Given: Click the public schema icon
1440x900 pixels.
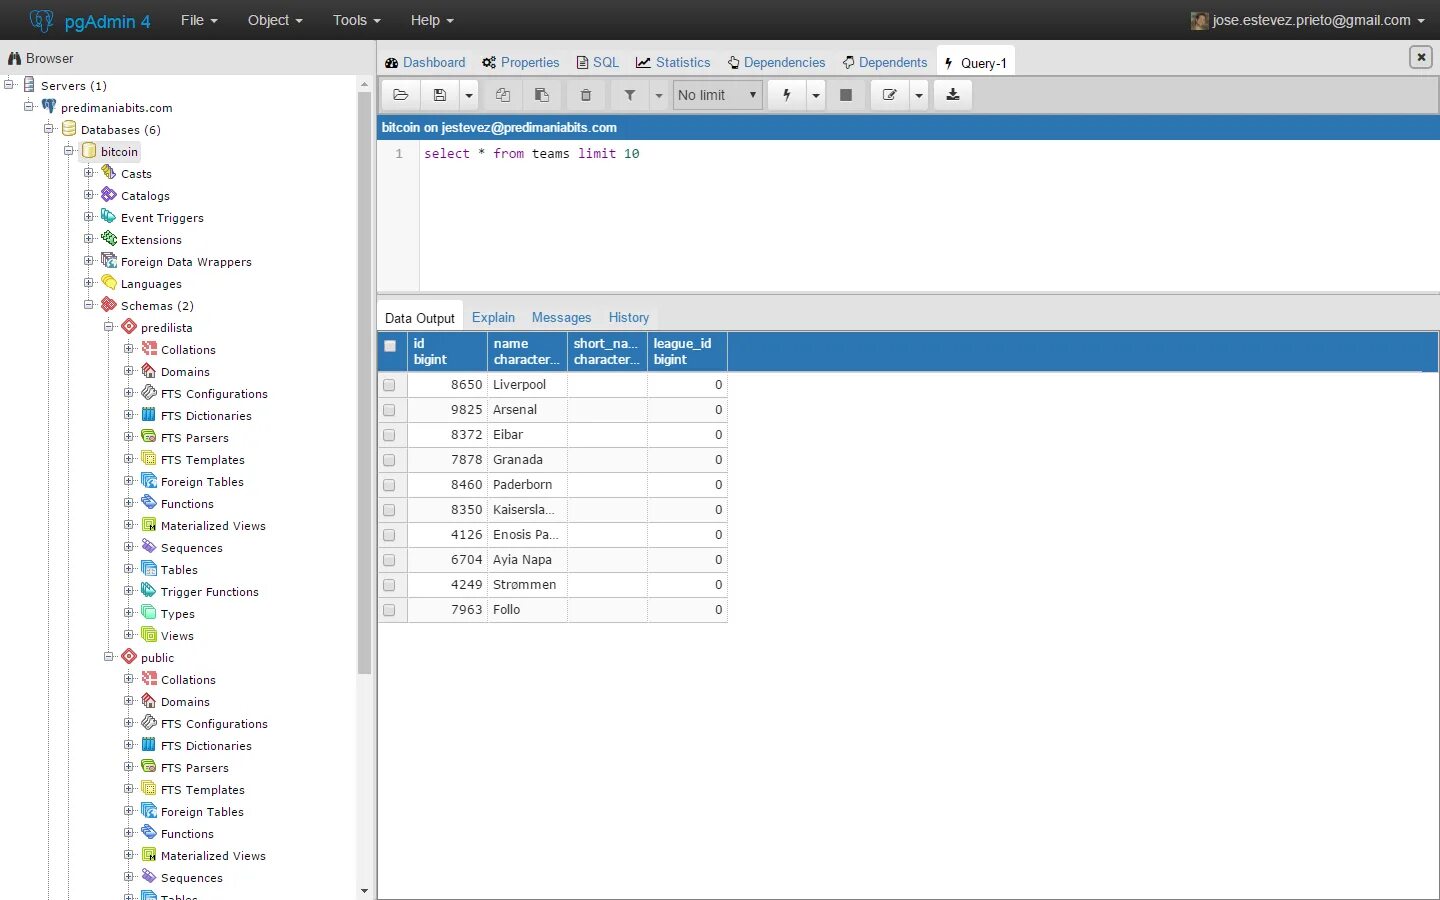Looking at the screenshot, I should point(129,657).
